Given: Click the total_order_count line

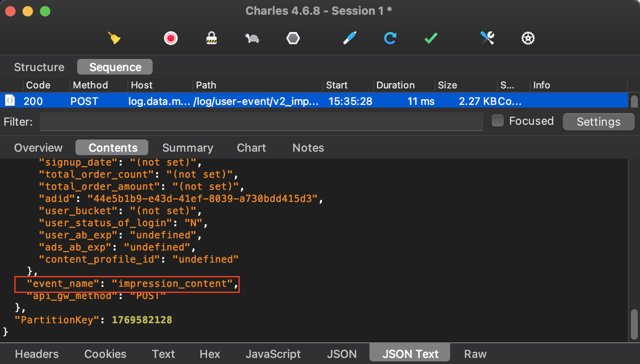Looking at the screenshot, I should [x=138, y=175].
